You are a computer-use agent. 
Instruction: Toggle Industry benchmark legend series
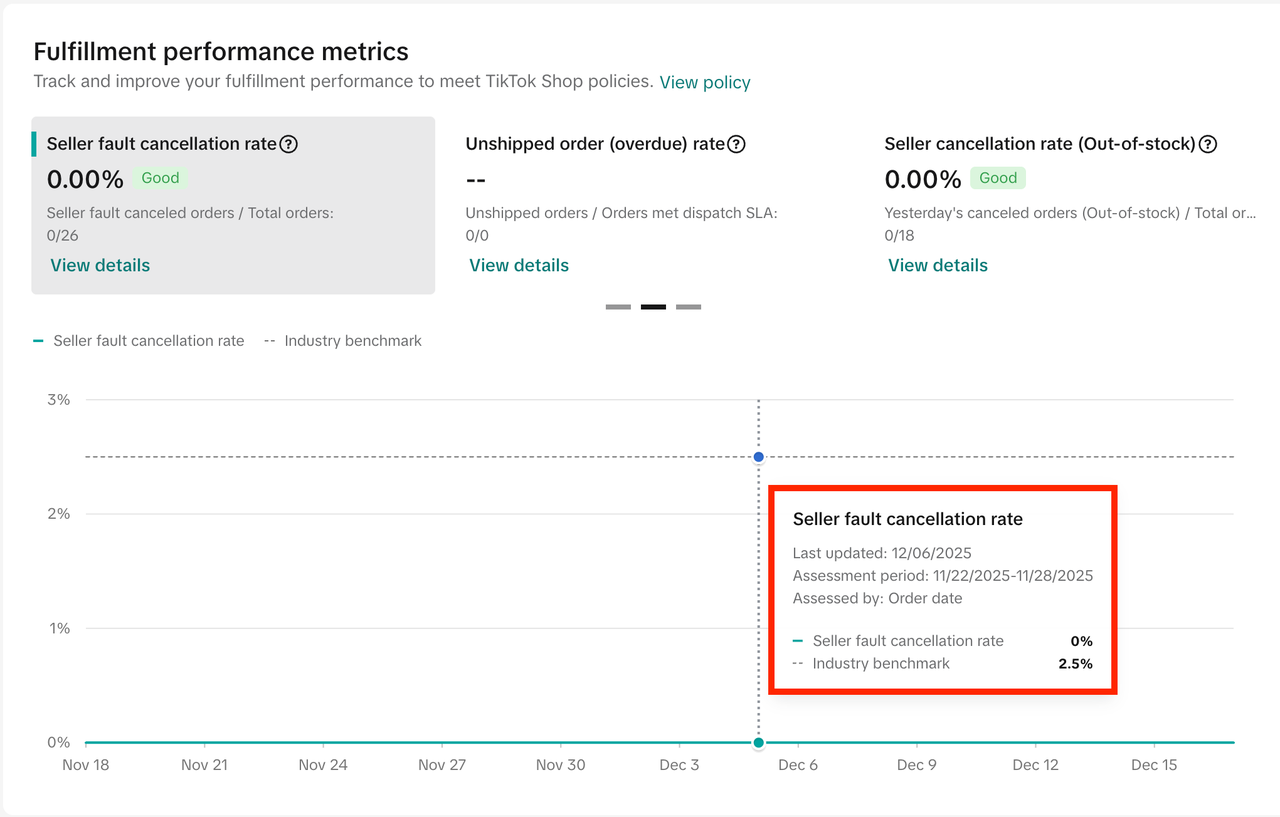pyautogui.click(x=343, y=341)
